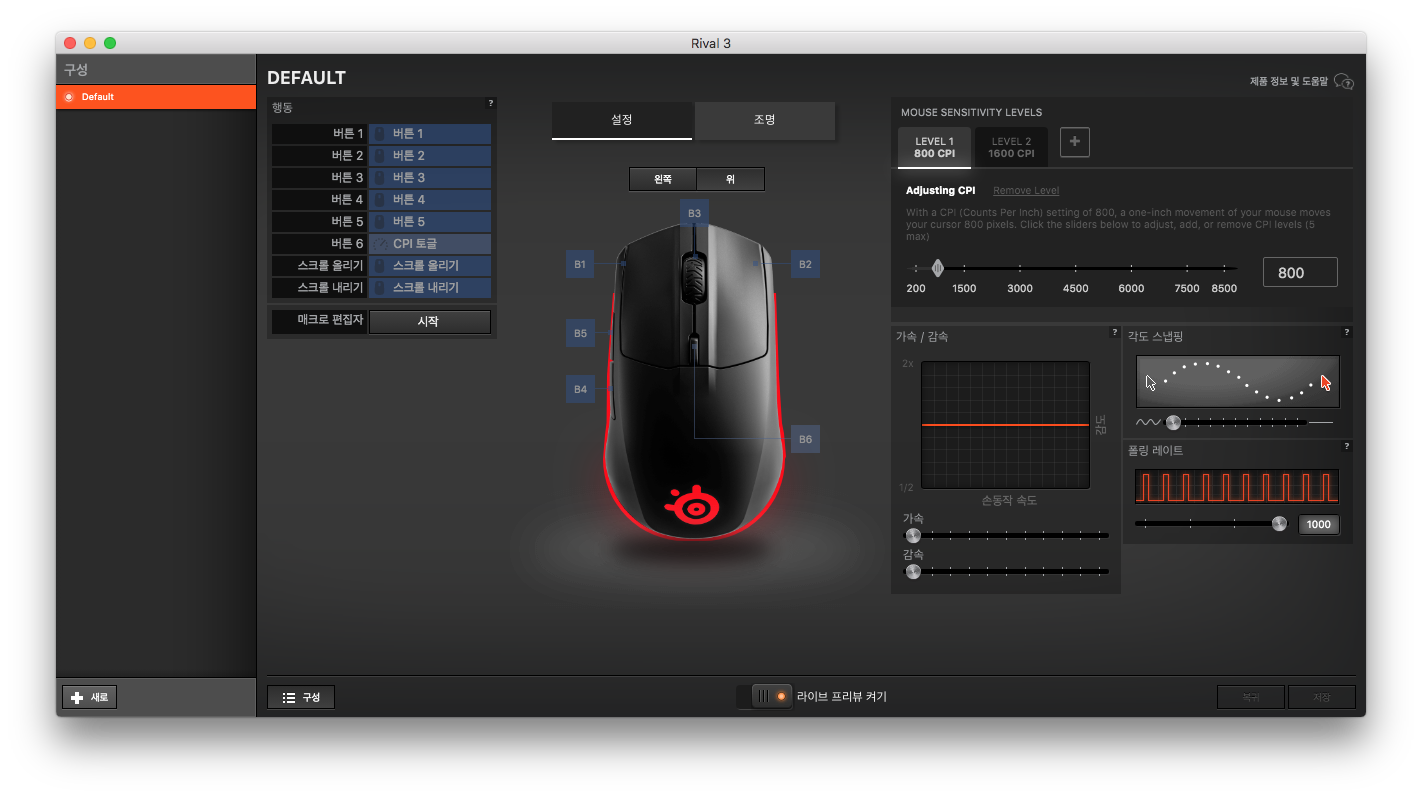Click 복구 revert button
This screenshot has height=797, width=1422.
pos(1250,697)
